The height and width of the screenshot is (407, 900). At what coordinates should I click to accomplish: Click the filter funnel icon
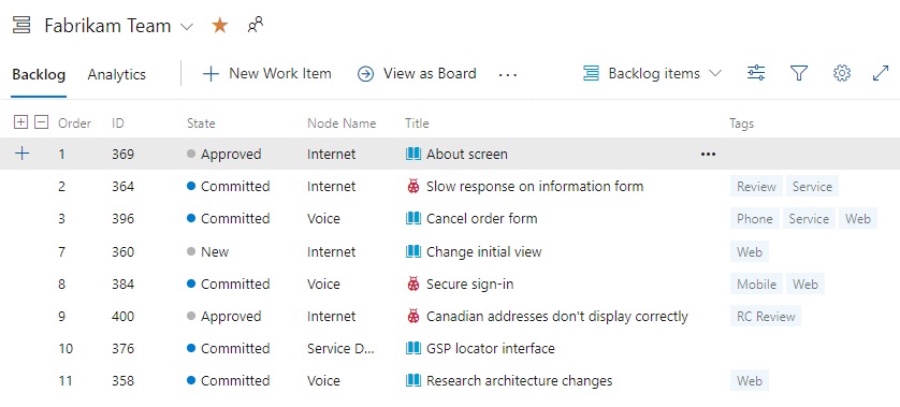pyautogui.click(x=799, y=73)
